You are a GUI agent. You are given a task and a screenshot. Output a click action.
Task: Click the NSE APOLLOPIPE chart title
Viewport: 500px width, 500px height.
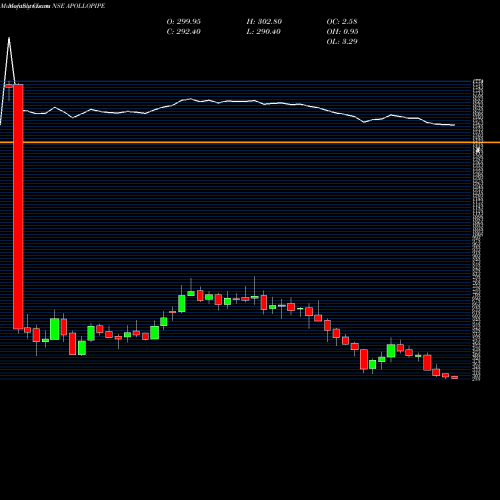[x=79, y=6]
